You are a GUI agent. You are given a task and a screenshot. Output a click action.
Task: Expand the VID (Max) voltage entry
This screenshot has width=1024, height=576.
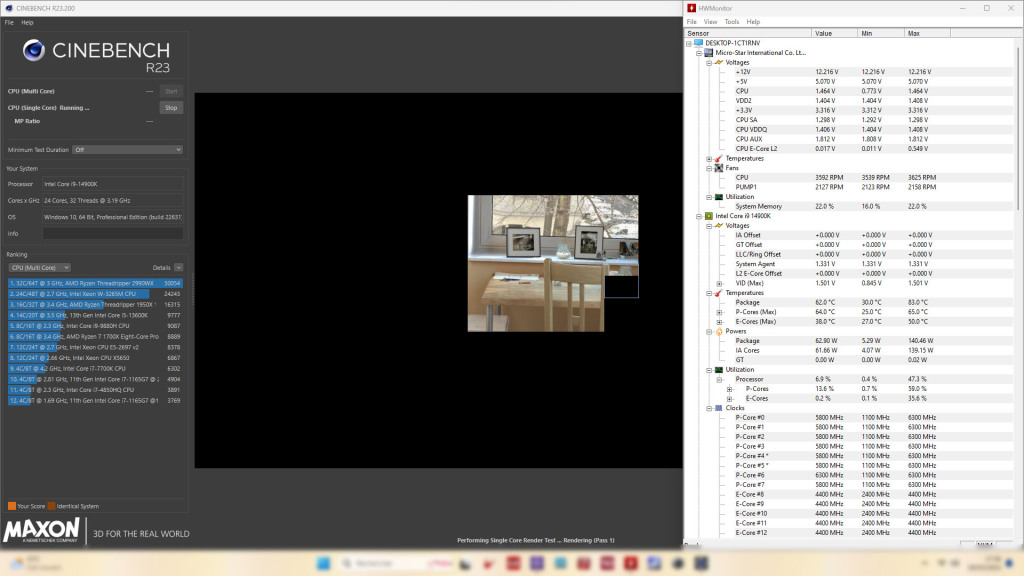click(719, 283)
